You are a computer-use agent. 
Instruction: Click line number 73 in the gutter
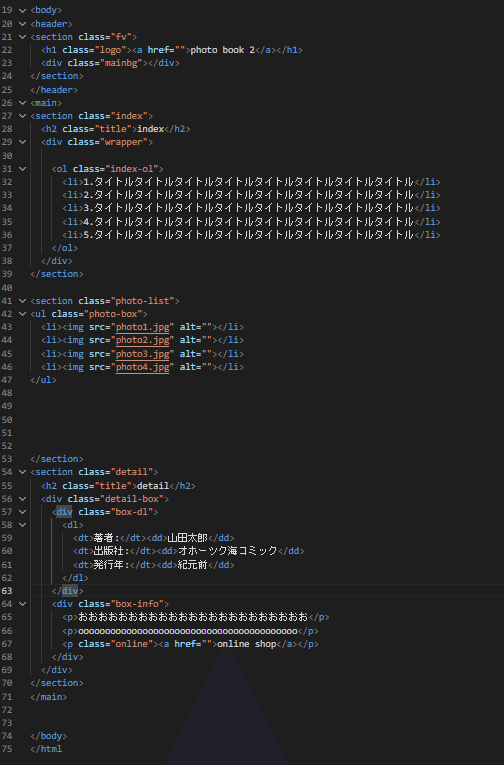pos(7,723)
